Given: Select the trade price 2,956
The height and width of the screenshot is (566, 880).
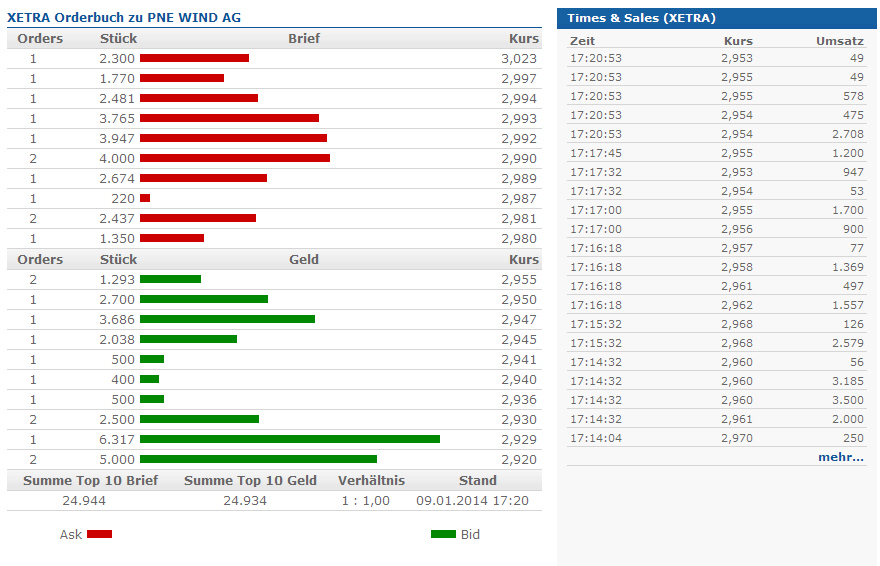Looking at the screenshot, I should (x=737, y=229).
